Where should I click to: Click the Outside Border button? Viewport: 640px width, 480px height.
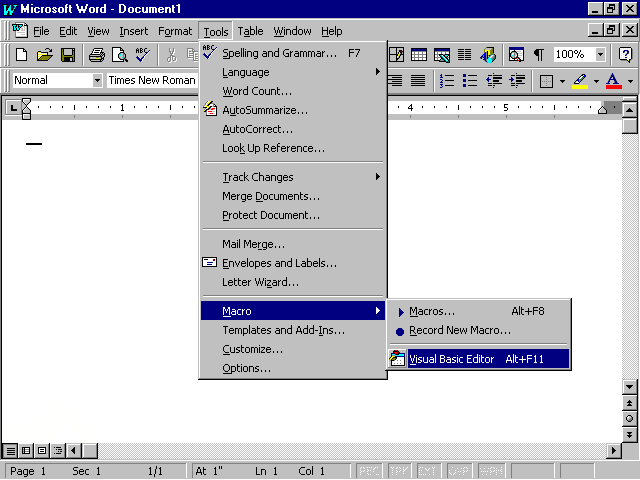pyautogui.click(x=546, y=81)
